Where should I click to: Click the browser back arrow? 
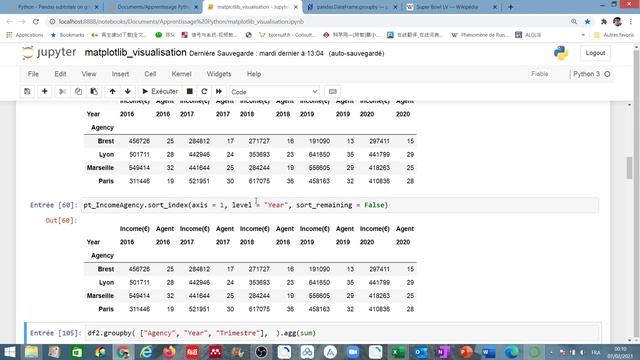pyautogui.click(x=9, y=22)
